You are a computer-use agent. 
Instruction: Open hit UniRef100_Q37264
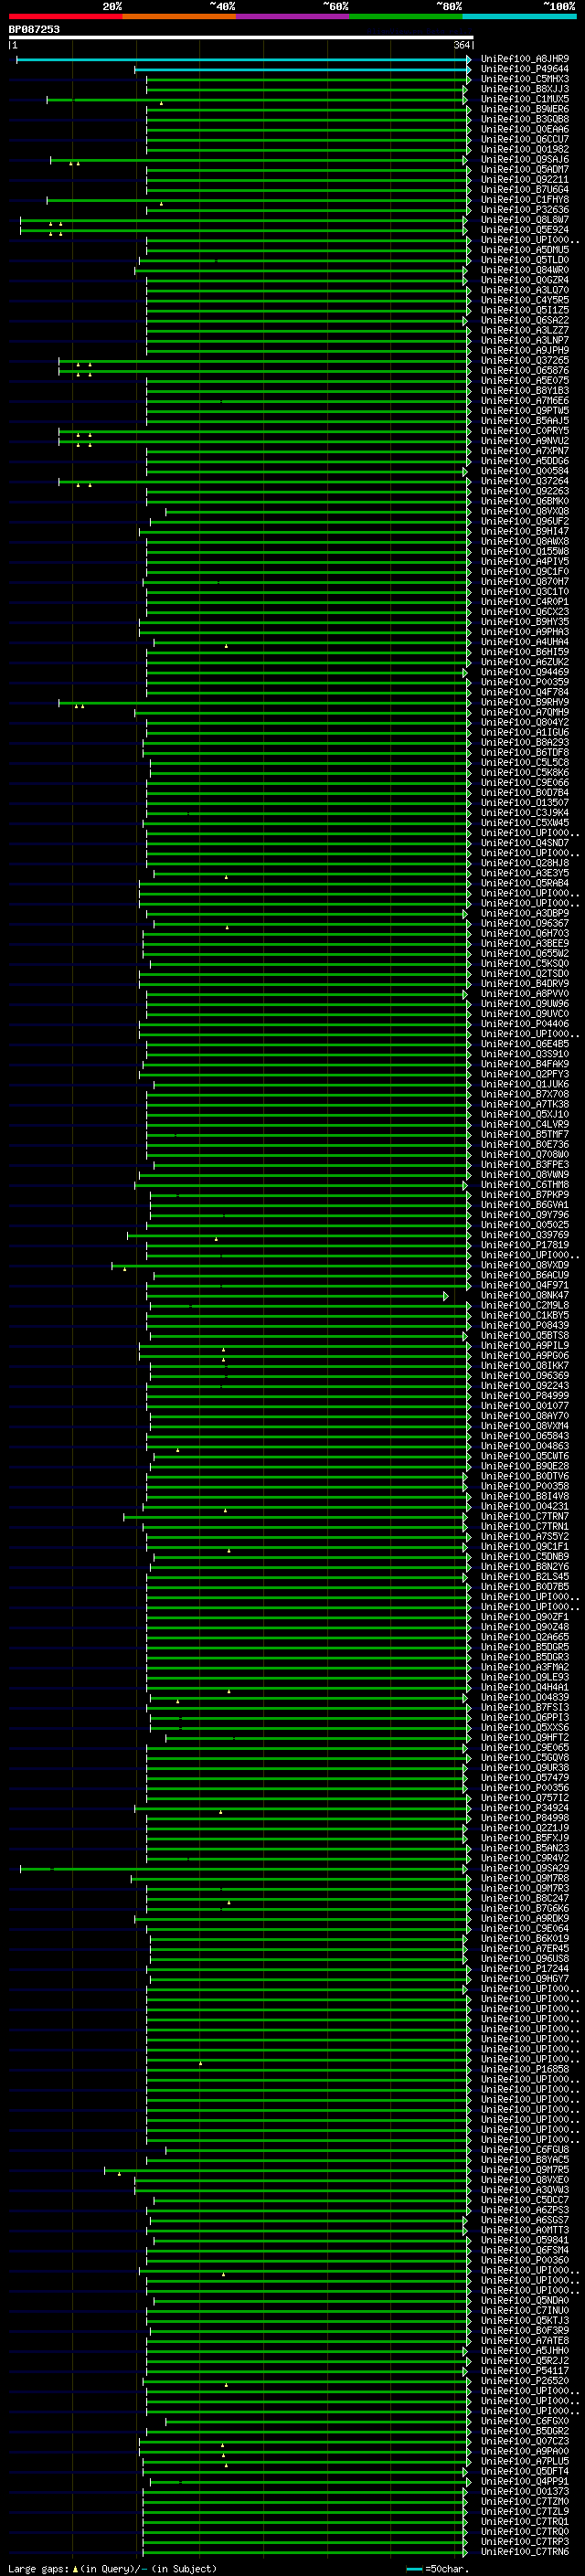click(525, 481)
